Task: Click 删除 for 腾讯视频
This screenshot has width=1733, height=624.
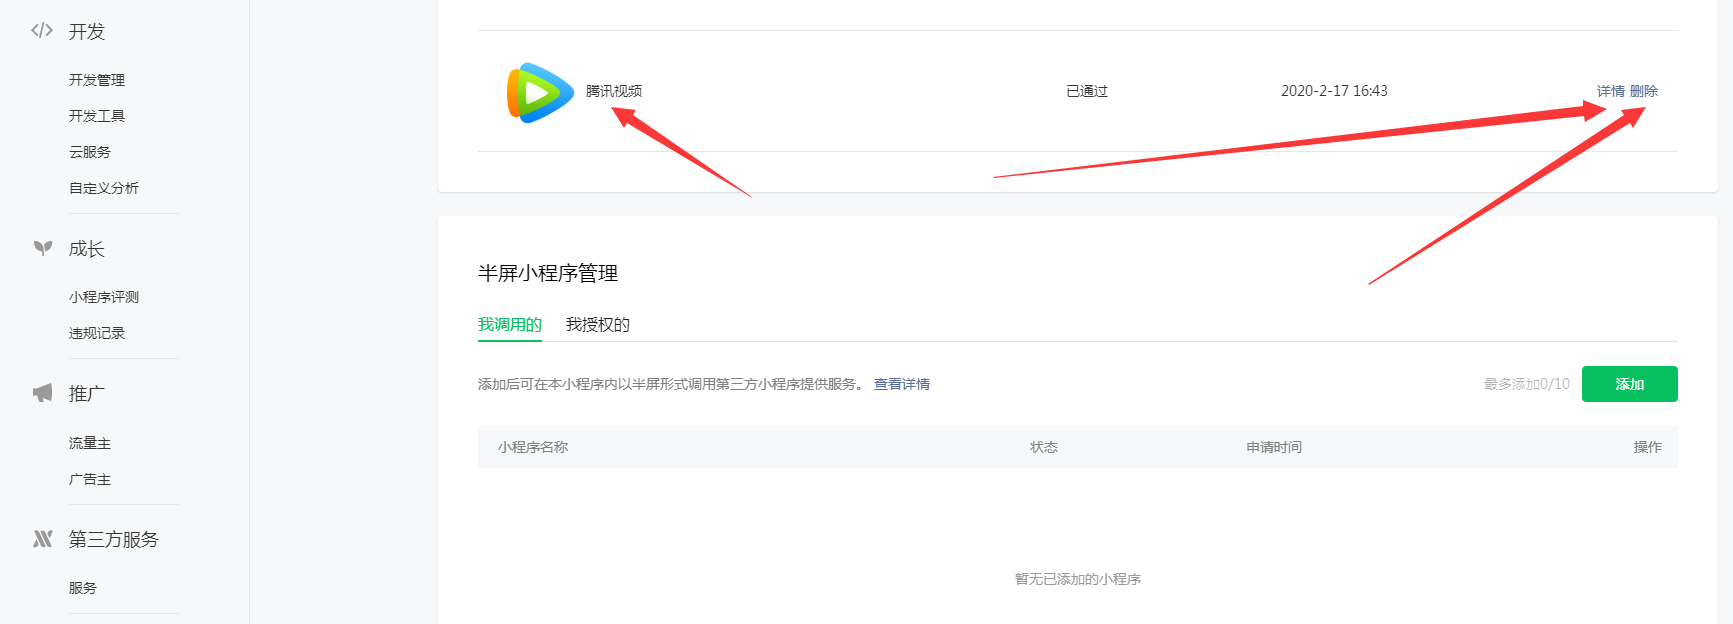Action: 1644,91
